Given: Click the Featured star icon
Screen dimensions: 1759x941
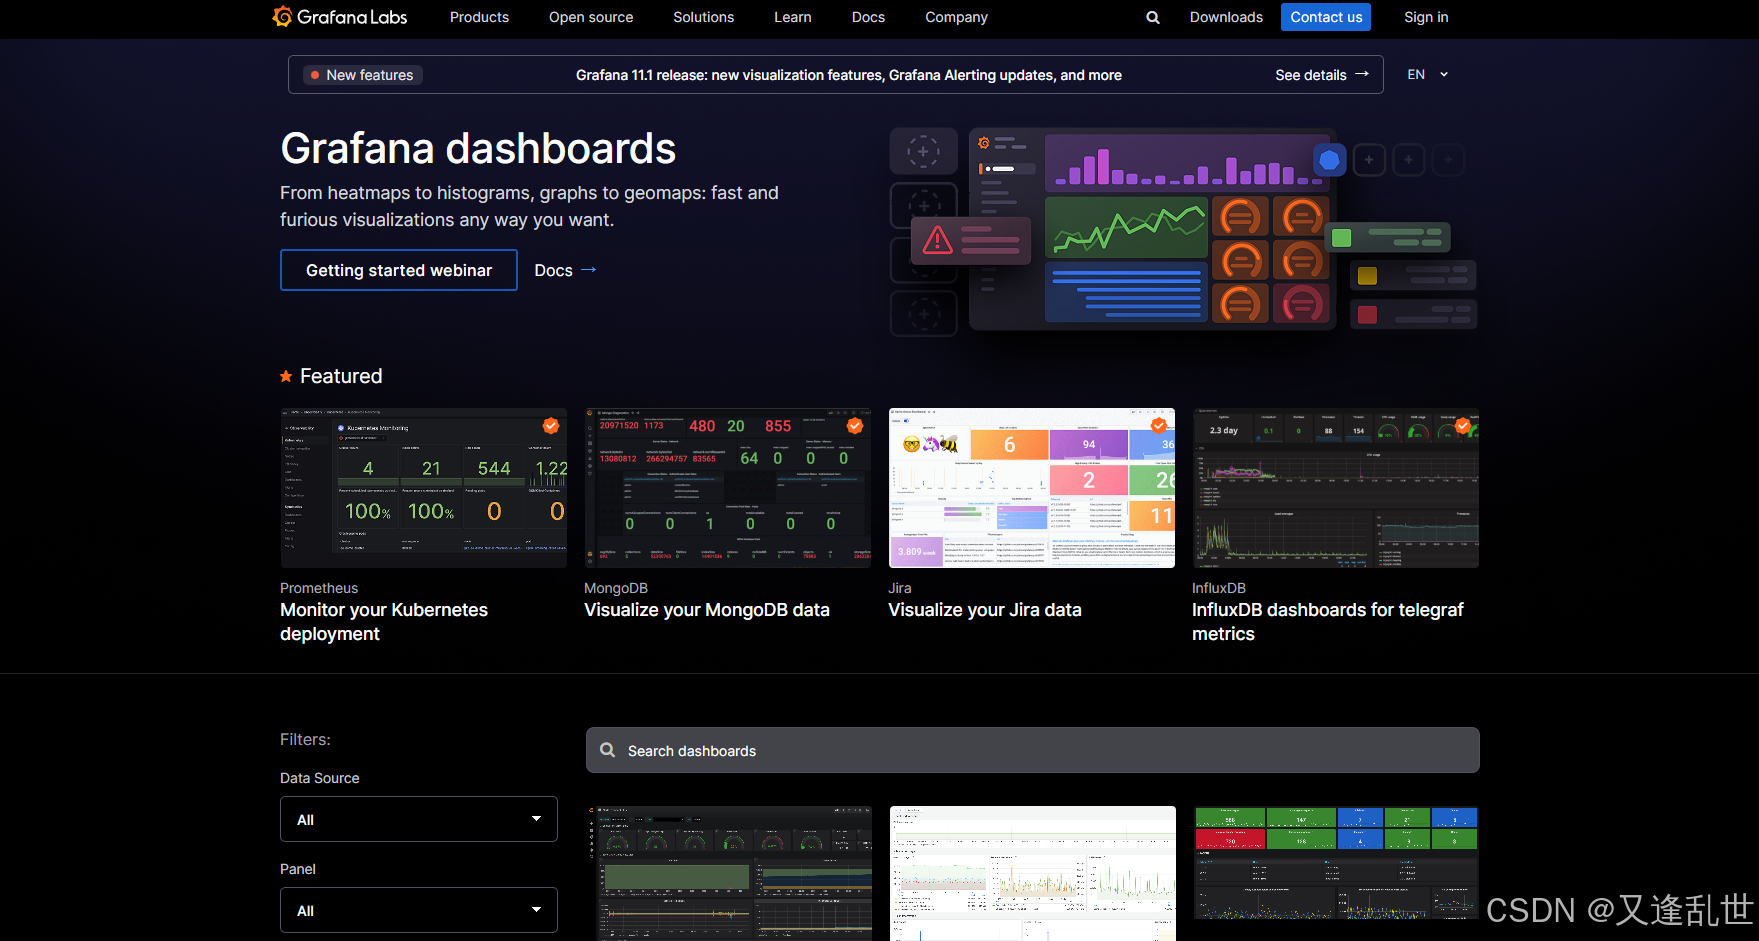Looking at the screenshot, I should [286, 376].
